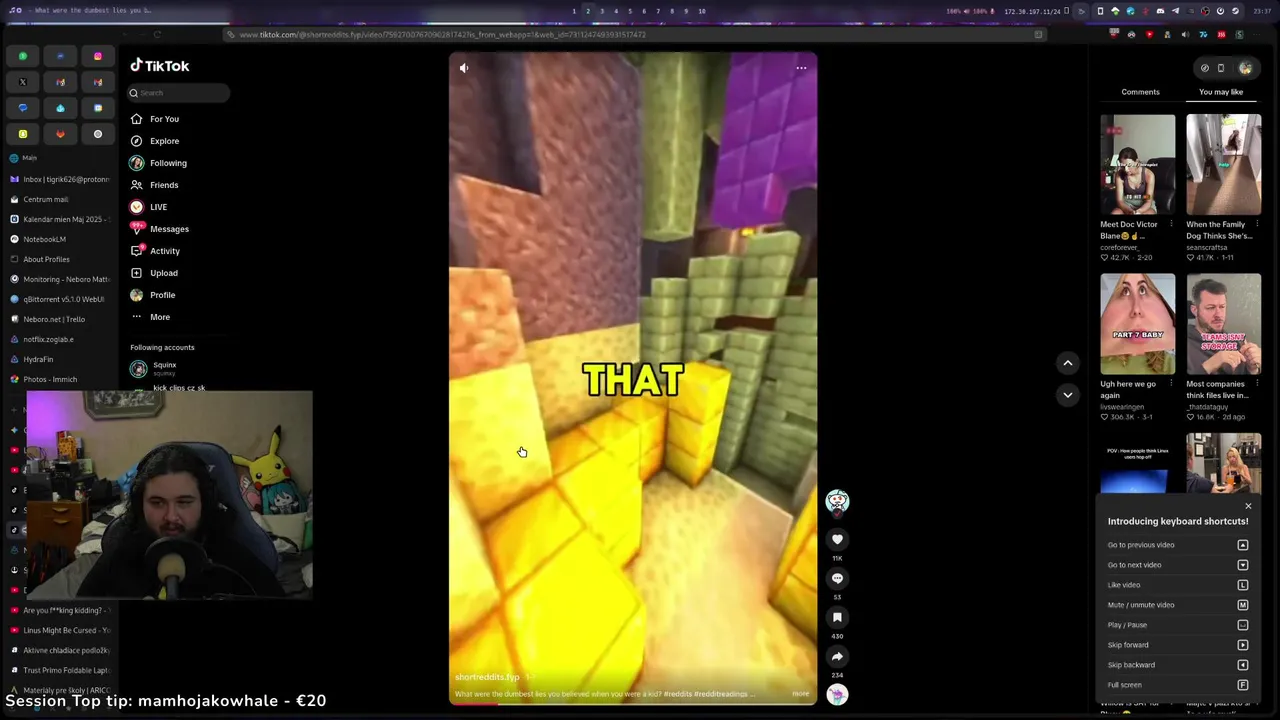Open options for Family Dog video
Viewport: 1280px width, 720px height.
pos(1257,224)
